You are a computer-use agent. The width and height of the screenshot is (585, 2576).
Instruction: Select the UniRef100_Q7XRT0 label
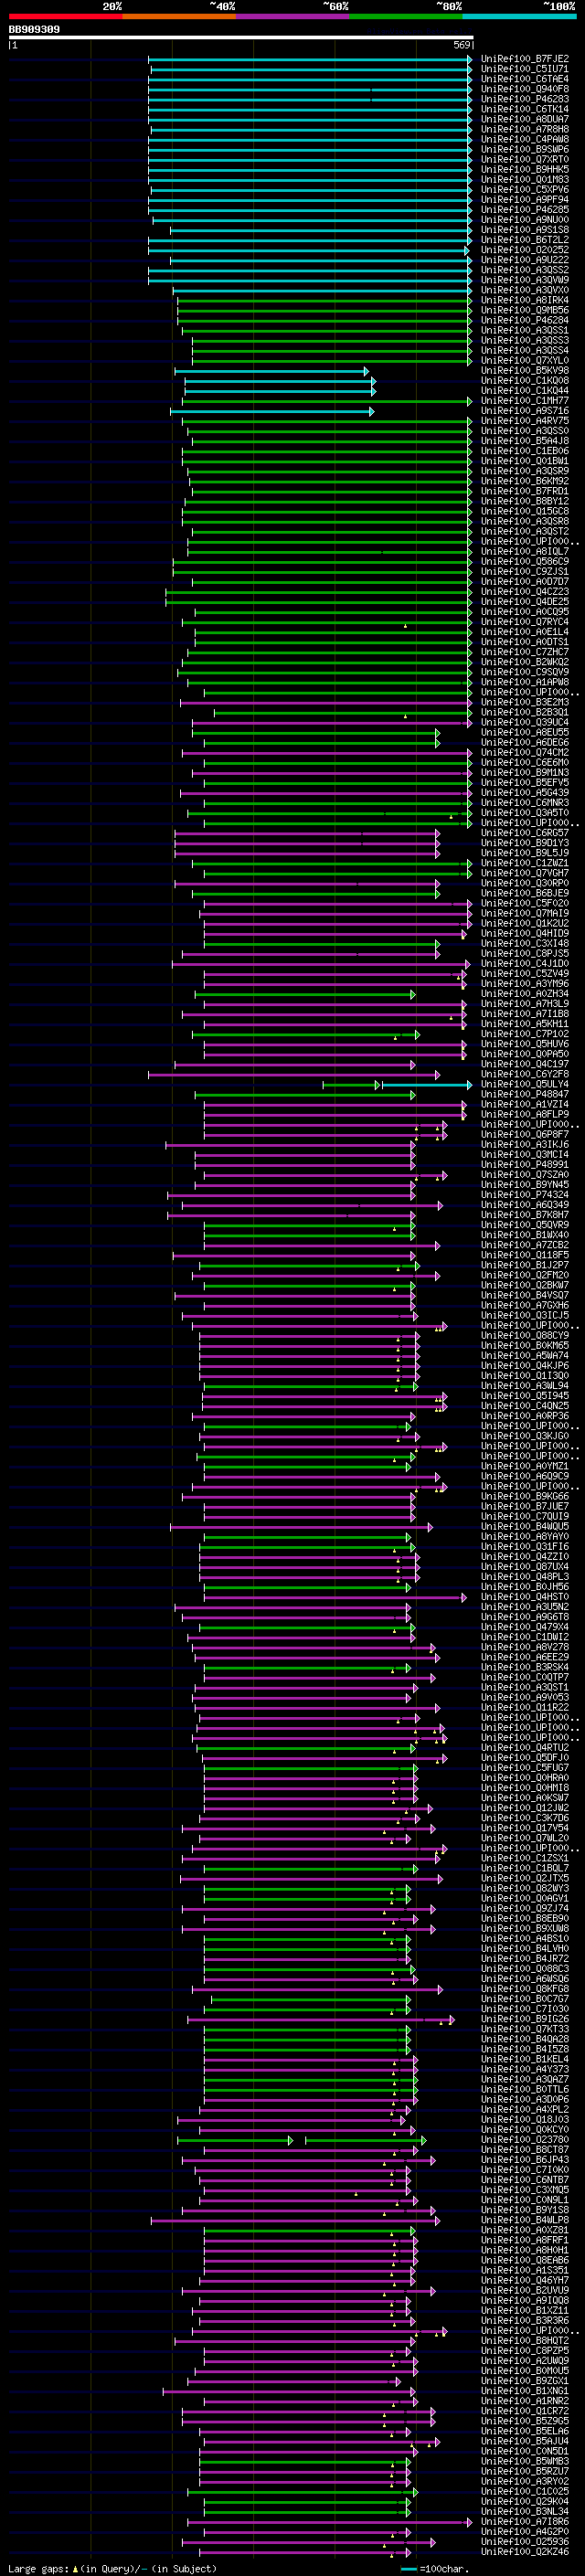point(525,159)
